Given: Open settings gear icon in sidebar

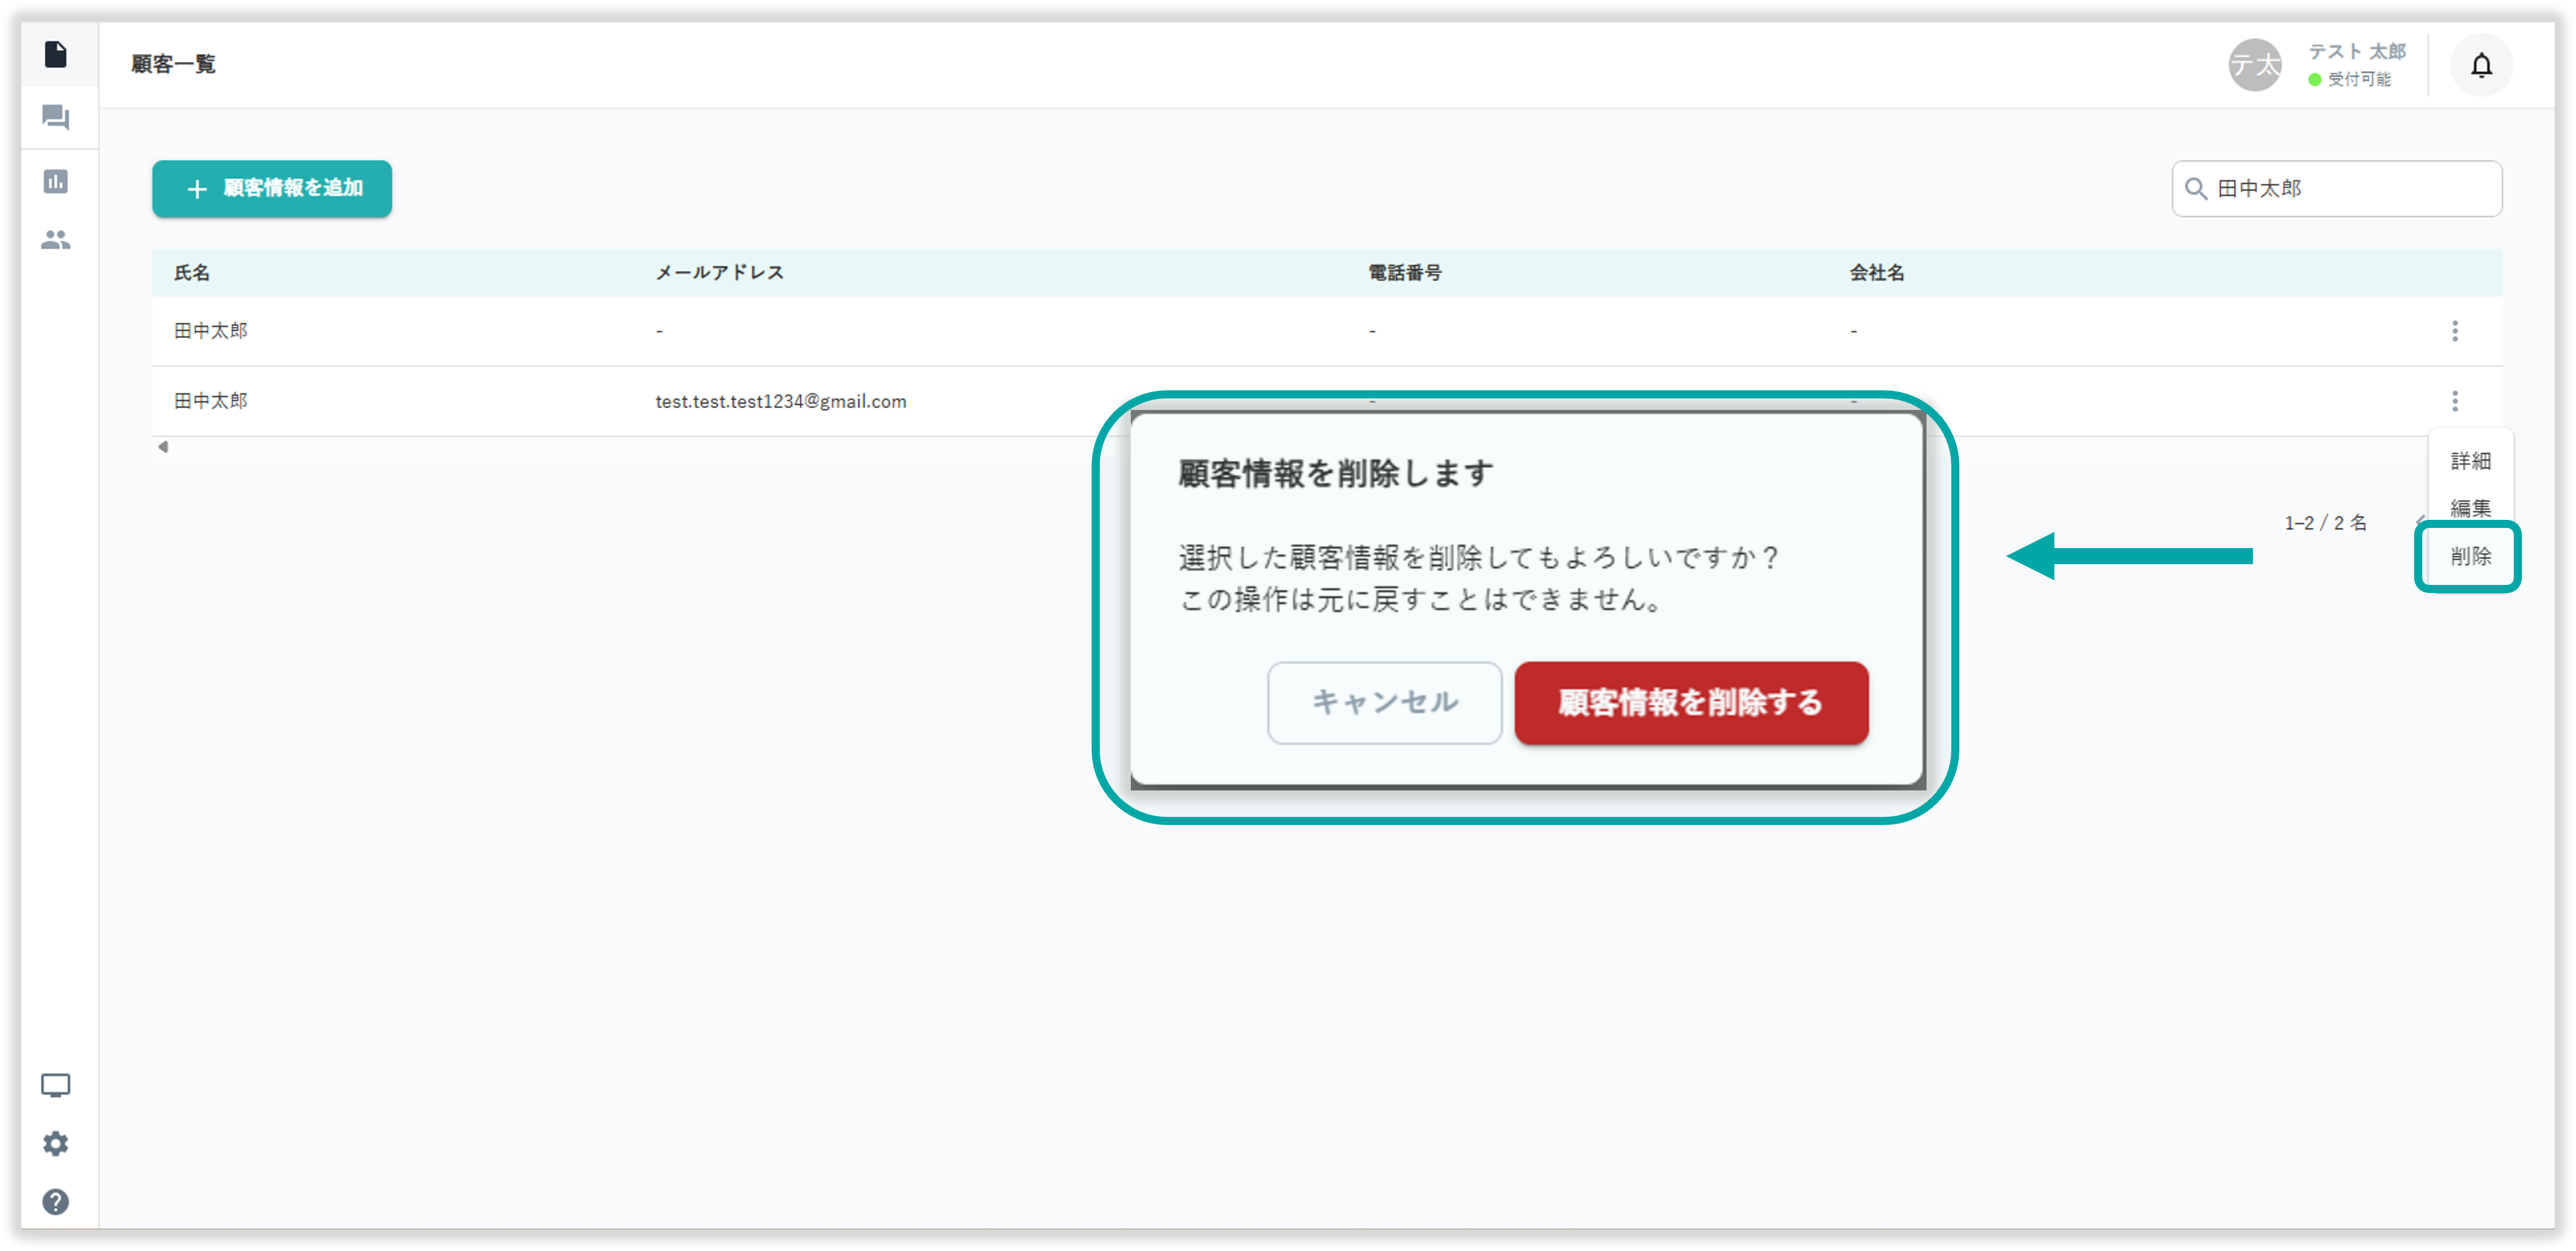Looking at the screenshot, I should pyautogui.click(x=56, y=1143).
